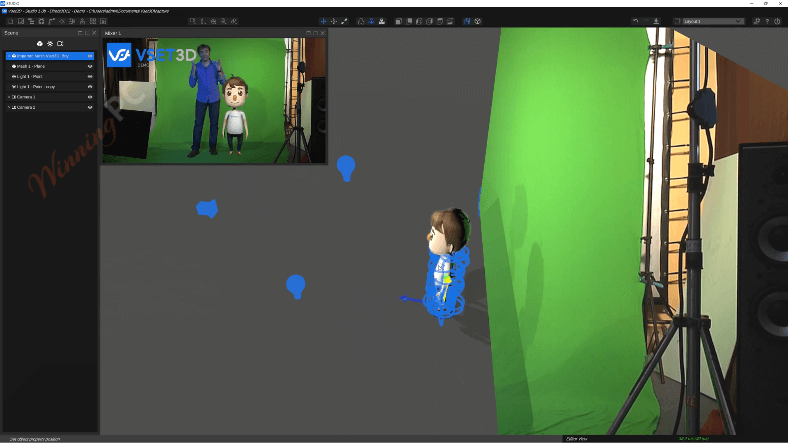Viewport: 788px width, 443px height.
Task: Toggle visibility of Light 1 - Point
Action: [90, 76]
